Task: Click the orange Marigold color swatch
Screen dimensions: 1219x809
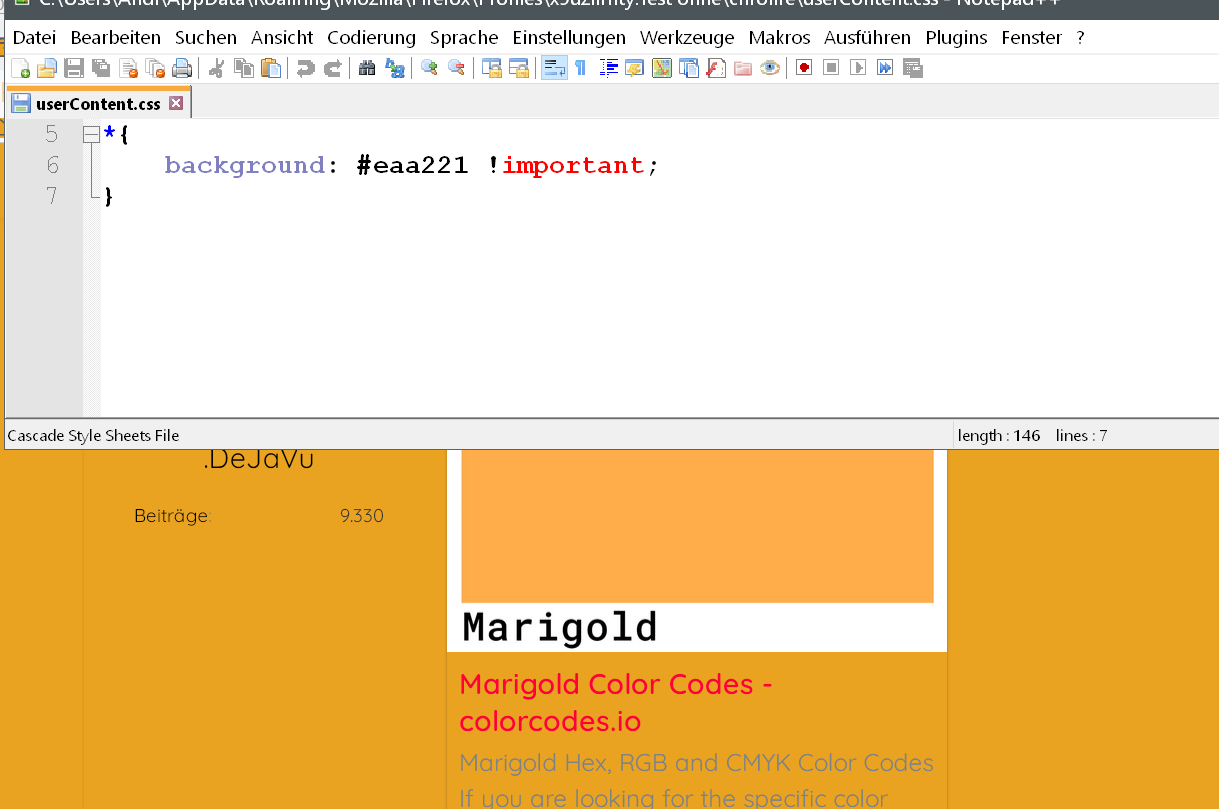Action: (x=697, y=525)
